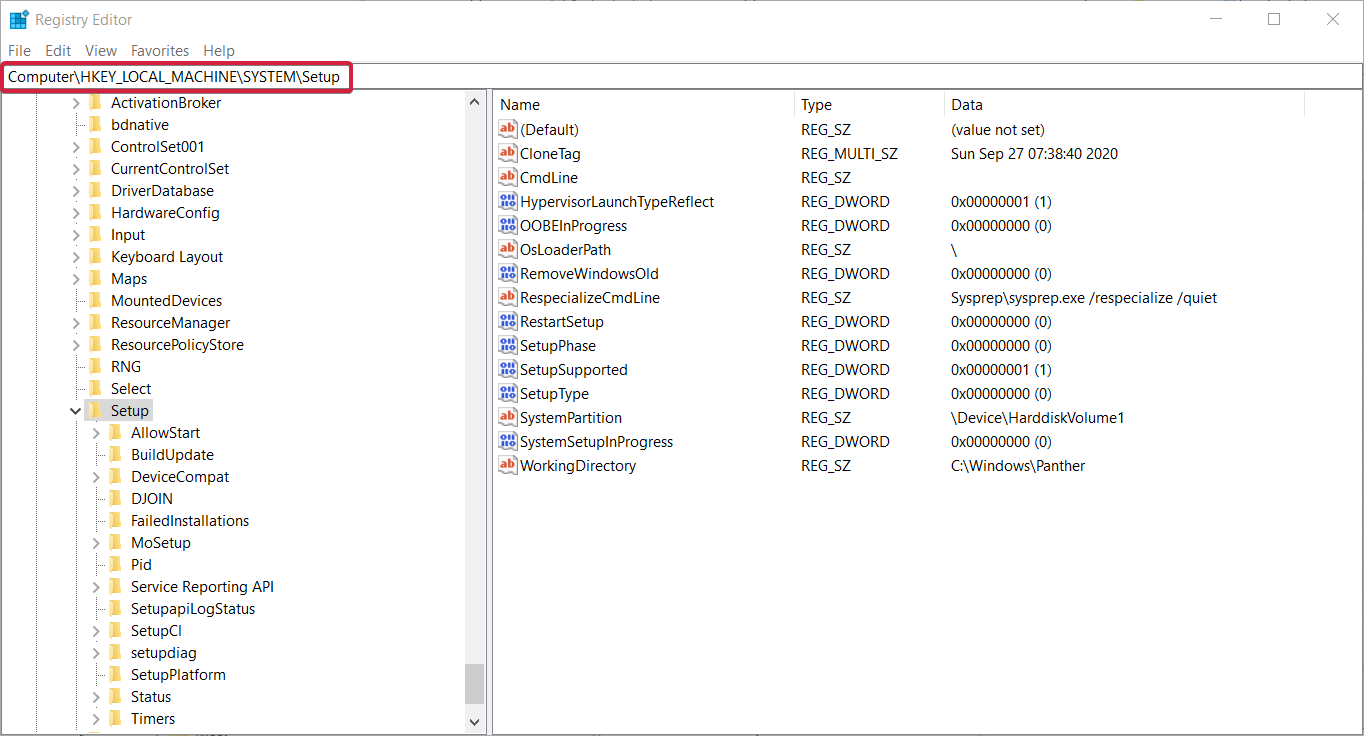Select the ResourcePolicyStore key
1364x736 pixels.
coord(177,345)
